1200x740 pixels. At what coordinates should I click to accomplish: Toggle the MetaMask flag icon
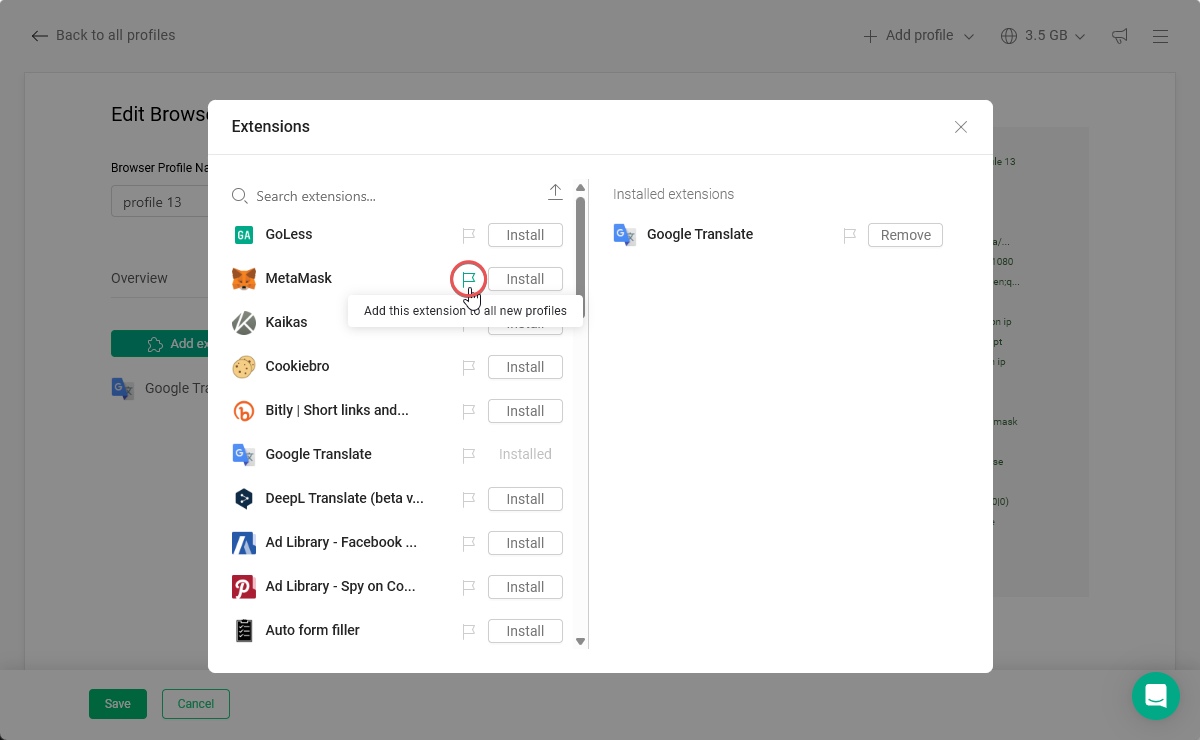(468, 279)
